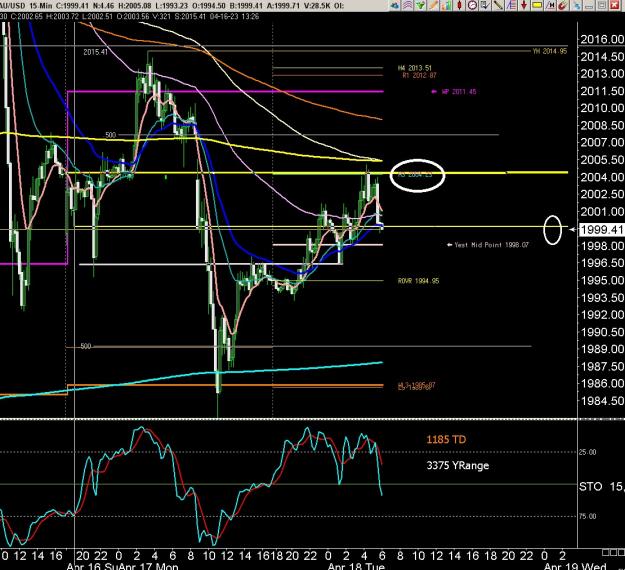
Task: Click the text annotation A icon
Action: pyautogui.click(x=511, y=6)
